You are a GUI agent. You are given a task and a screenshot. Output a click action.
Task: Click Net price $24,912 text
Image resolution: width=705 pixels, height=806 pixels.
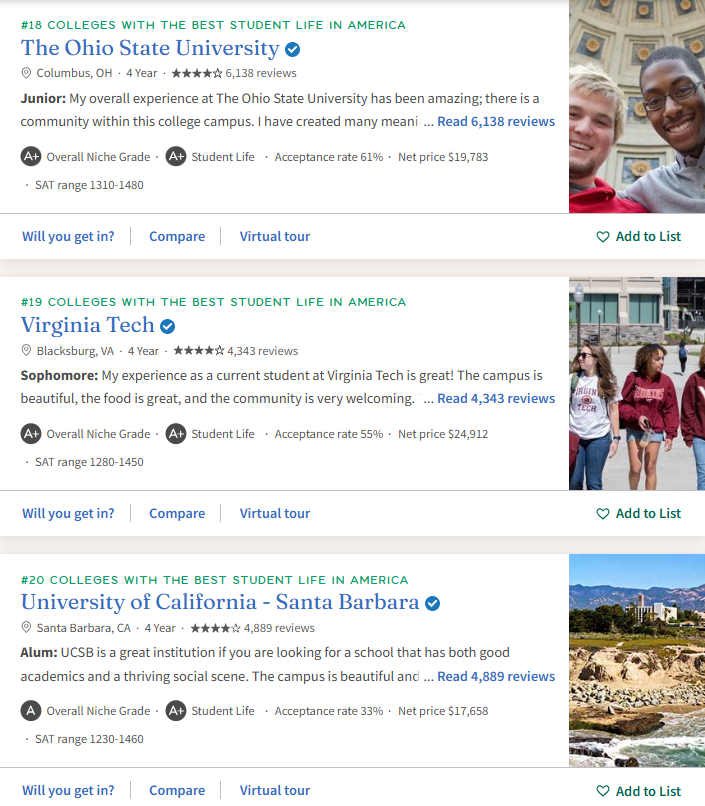(x=443, y=434)
